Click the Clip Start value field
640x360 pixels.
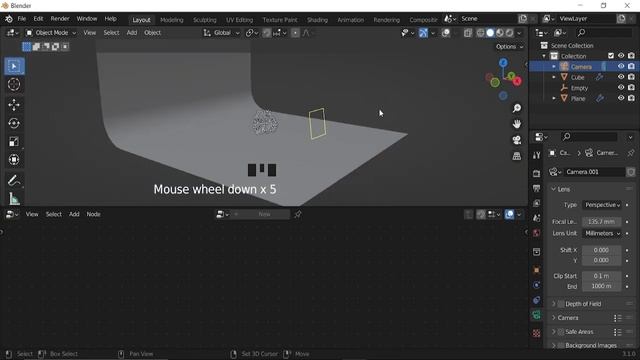602,276
